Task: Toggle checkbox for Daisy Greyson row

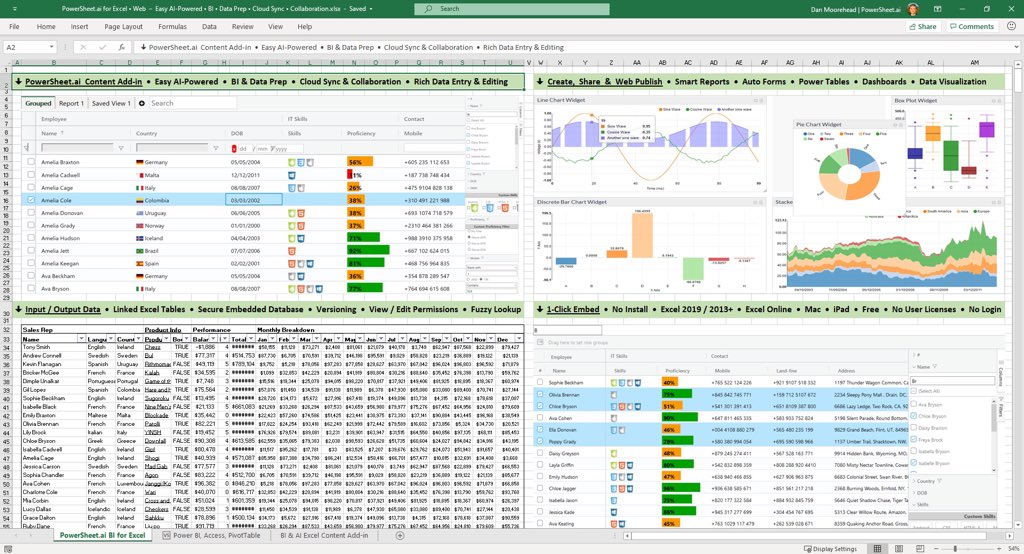Action: click(x=540, y=453)
